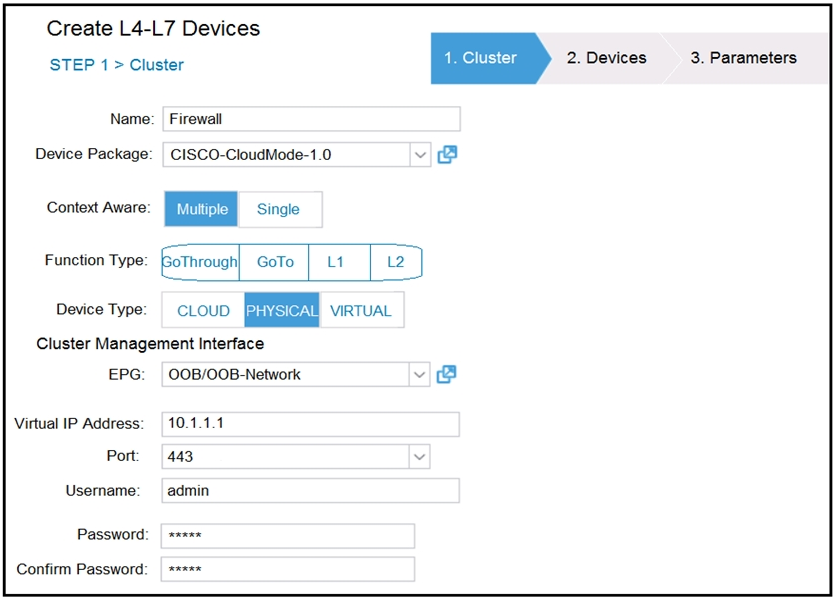The image size is (837, 601).
Task: Choose GoThrough function type
Action: click(201, 262)
